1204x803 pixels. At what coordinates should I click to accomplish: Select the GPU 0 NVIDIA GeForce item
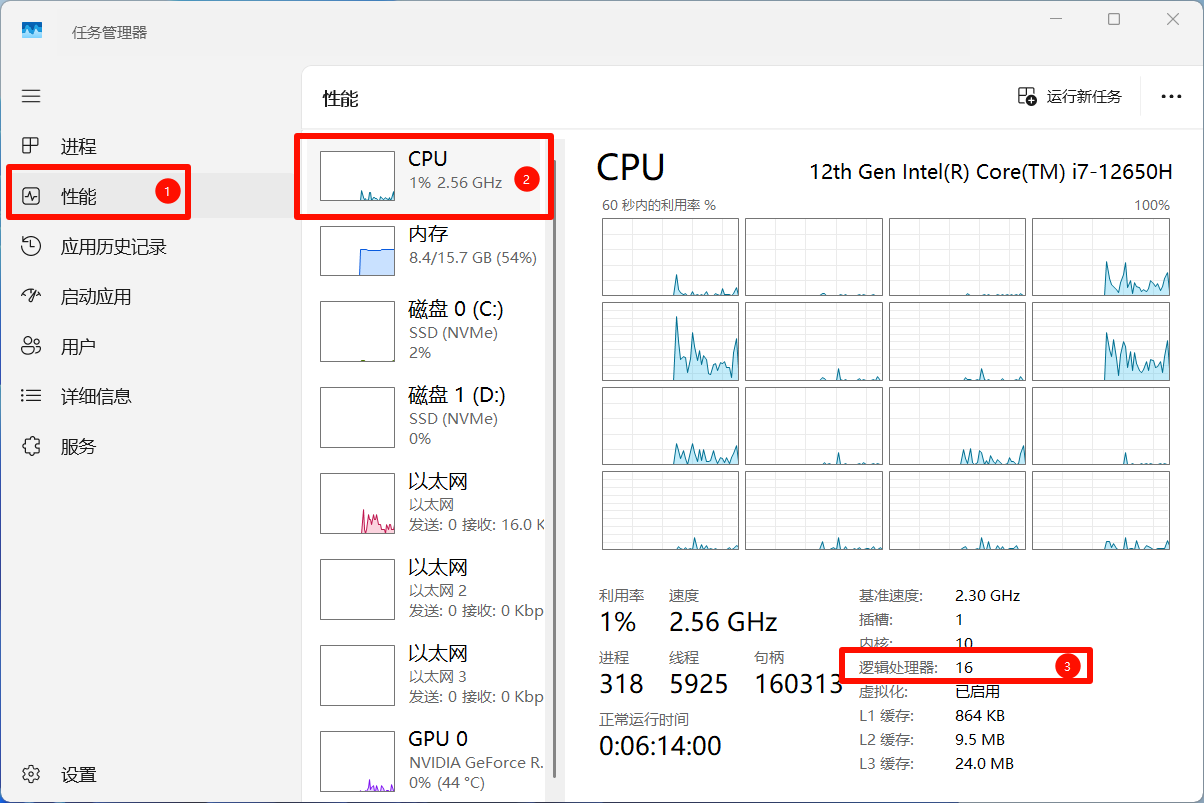point(430,761)
